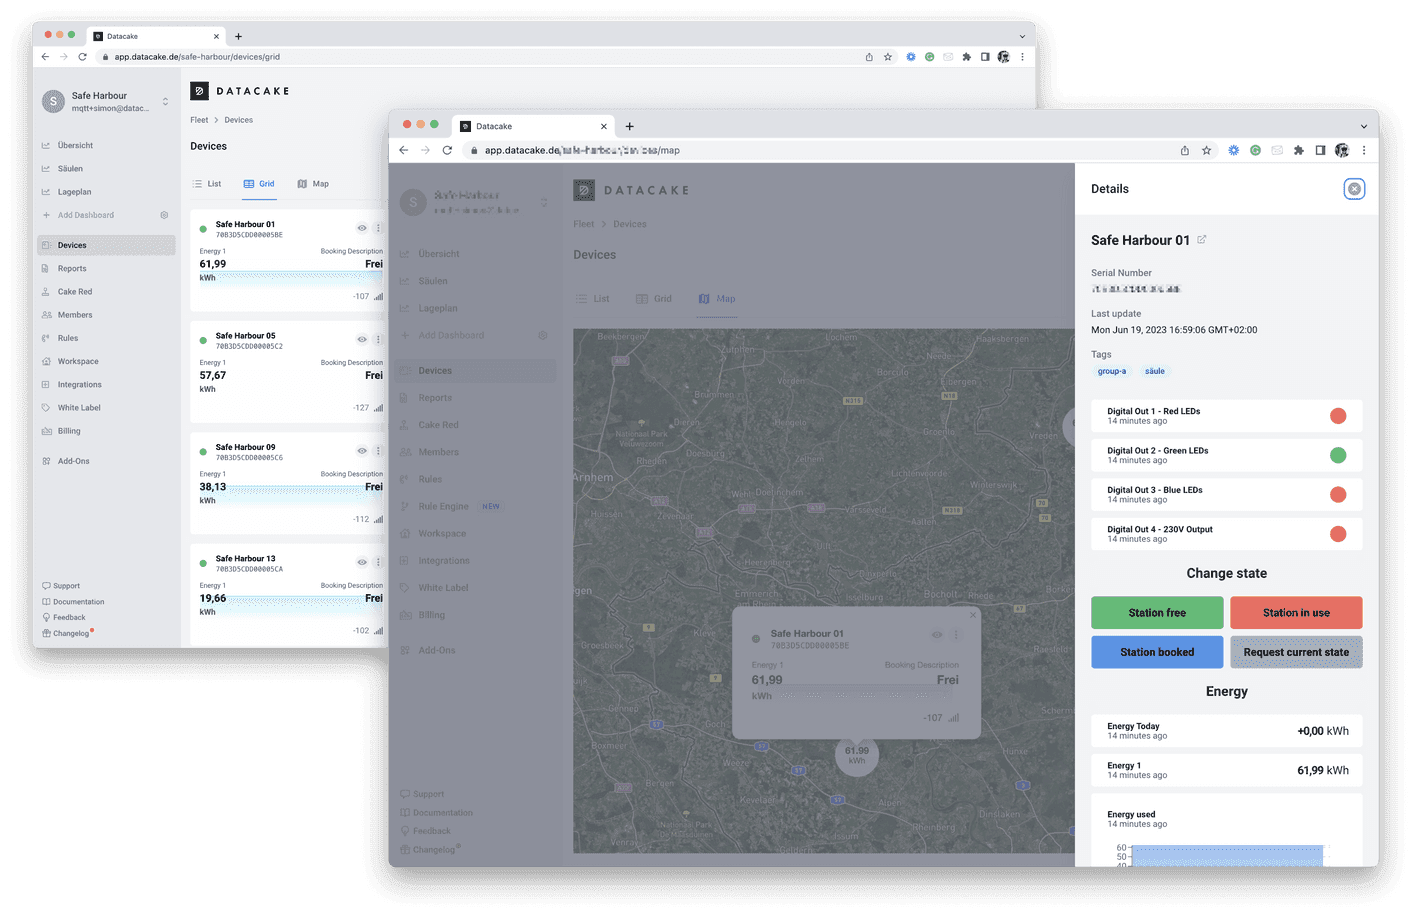Click the Station booked button
1417x917 pixels.
pyautogui.click(x=1157, y=652)
